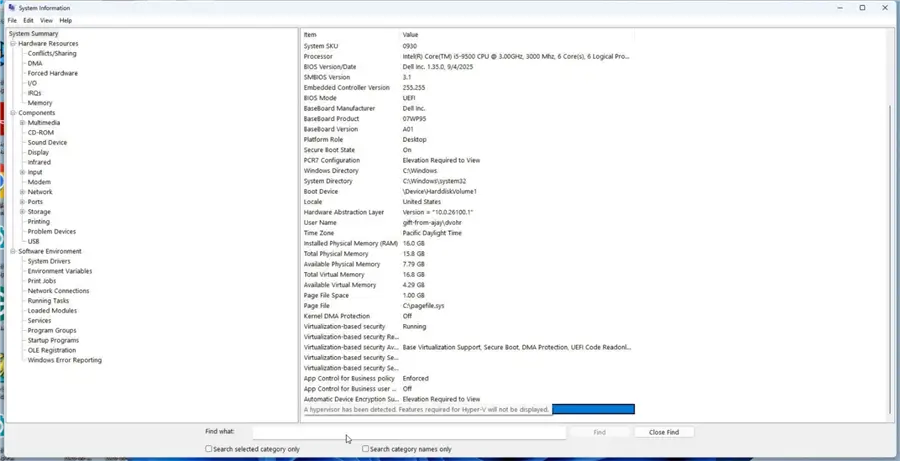This screenshot has height=461, width=900.
Task: Select Network Connections tree item
Action: tap(59, 291)
